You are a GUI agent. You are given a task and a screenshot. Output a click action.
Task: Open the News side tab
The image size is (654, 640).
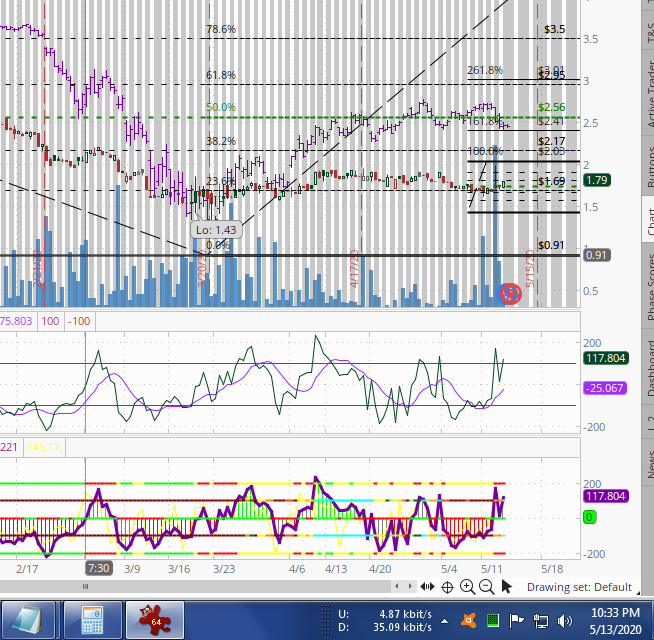tap(646, 462)
